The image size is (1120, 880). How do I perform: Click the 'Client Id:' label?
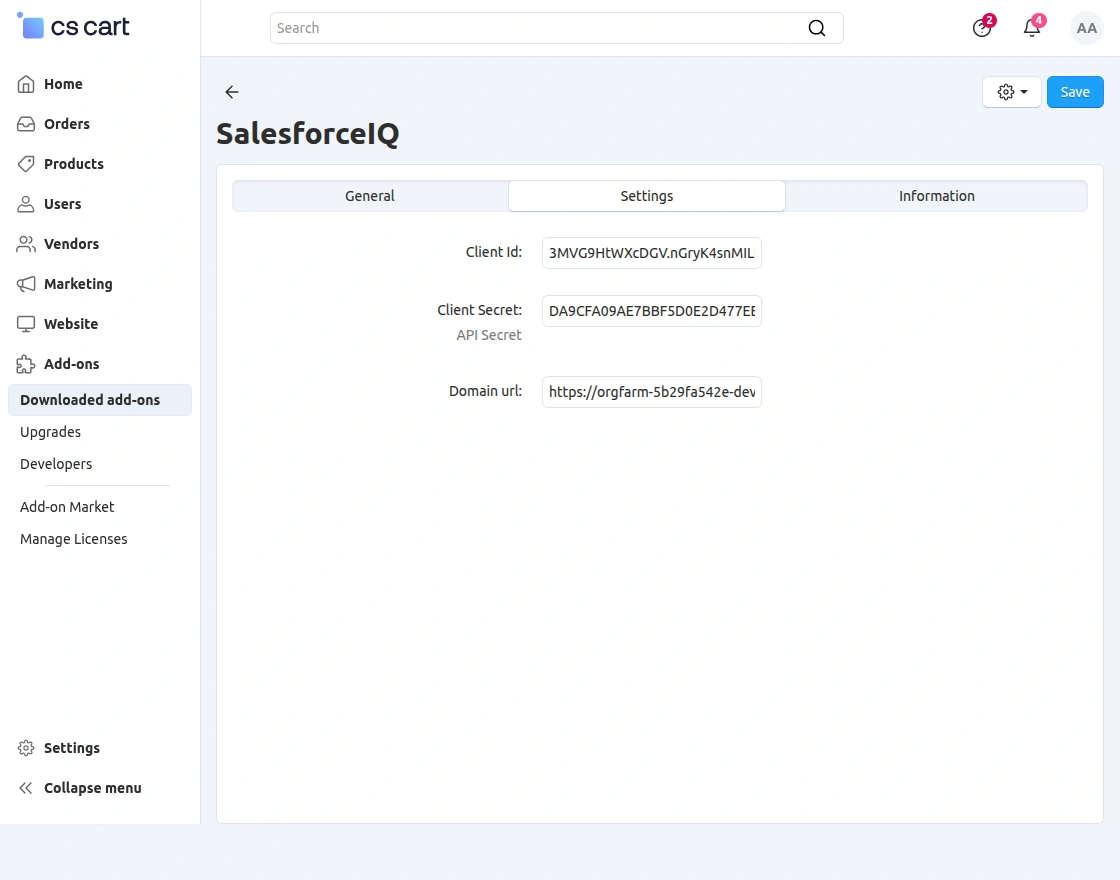click(x=494, y=252)
